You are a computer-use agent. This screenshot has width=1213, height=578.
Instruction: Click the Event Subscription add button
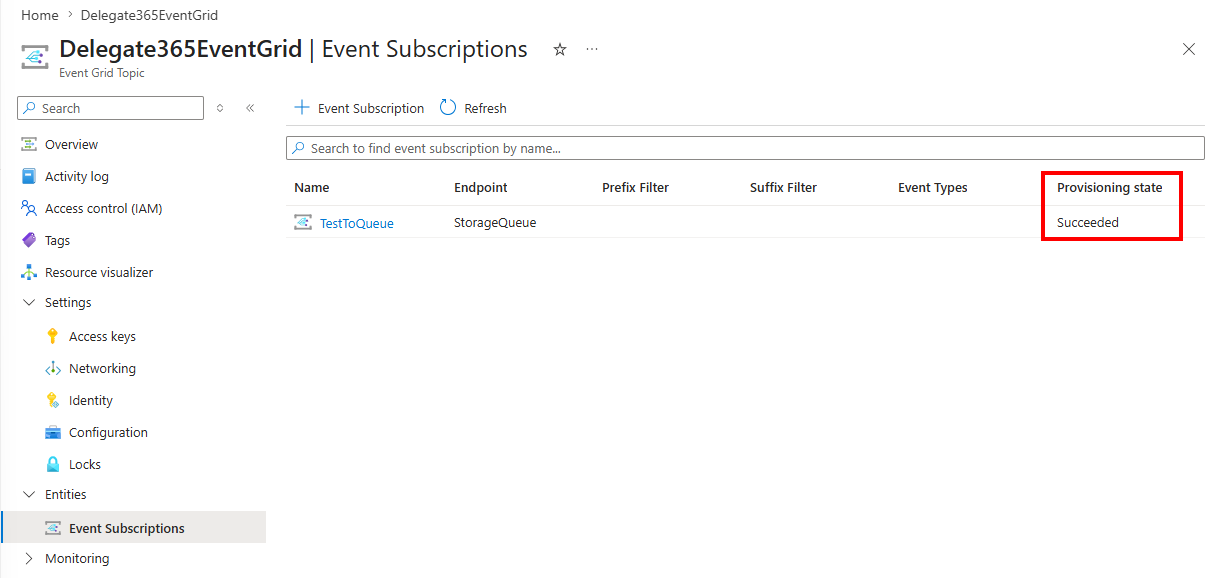(359, 108)
